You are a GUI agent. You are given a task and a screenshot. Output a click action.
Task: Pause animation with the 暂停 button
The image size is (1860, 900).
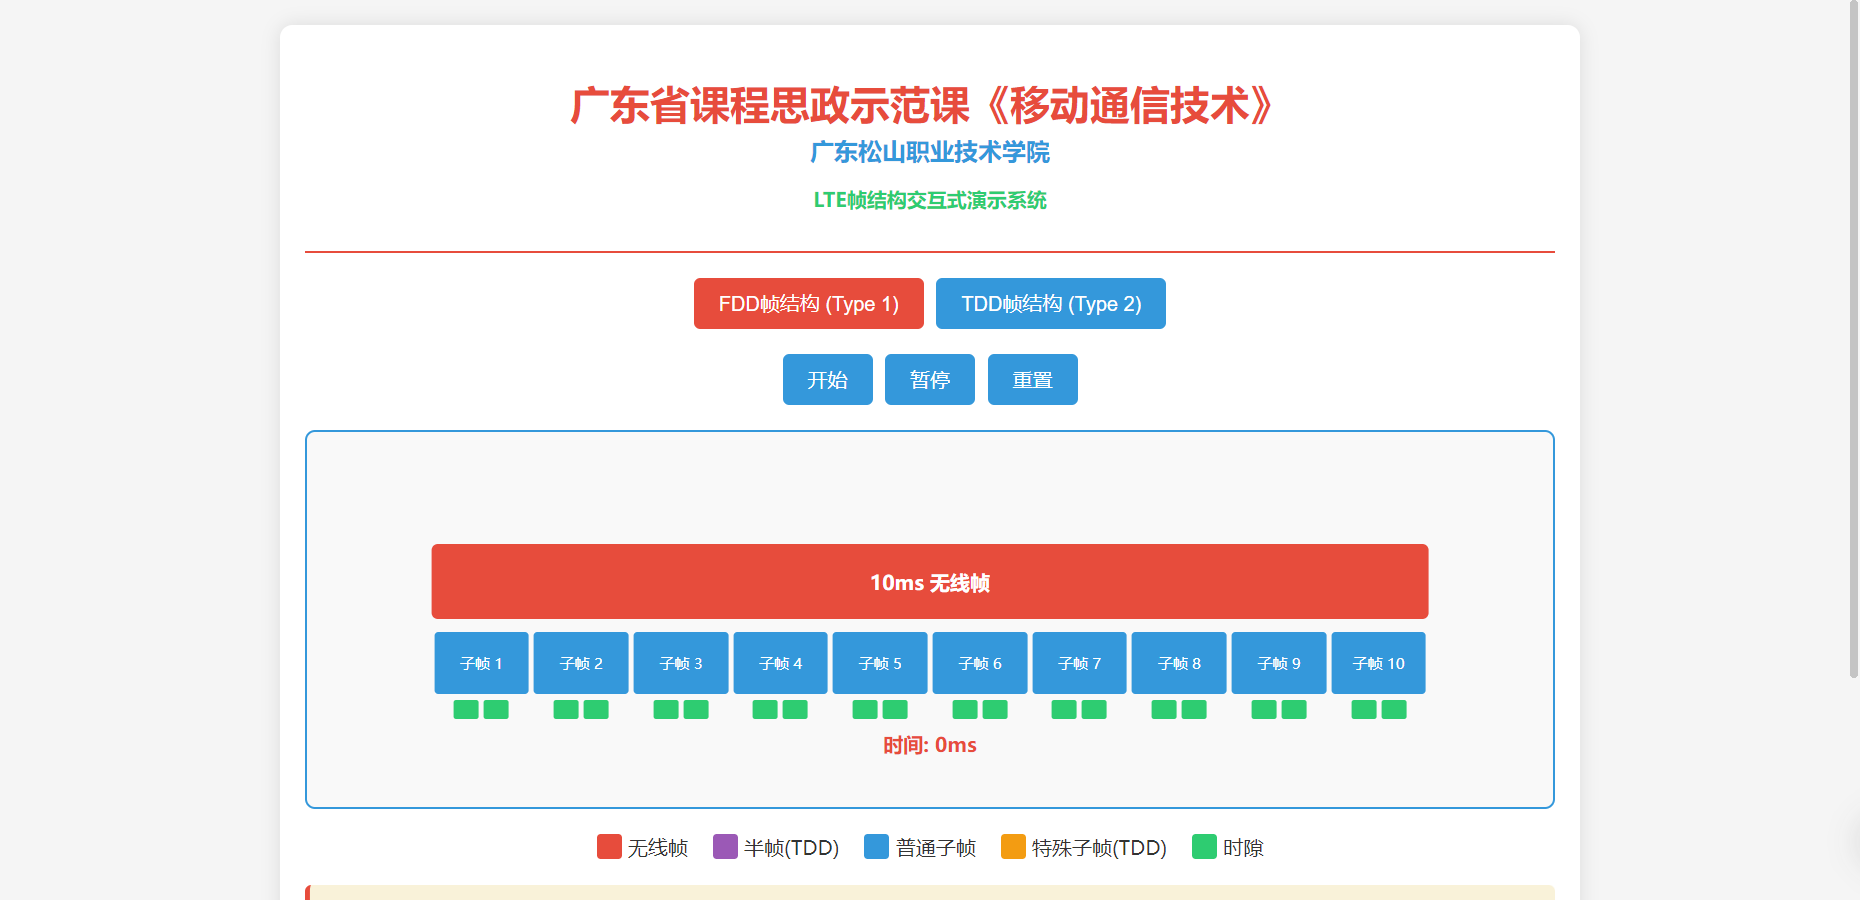coord(929,380)
